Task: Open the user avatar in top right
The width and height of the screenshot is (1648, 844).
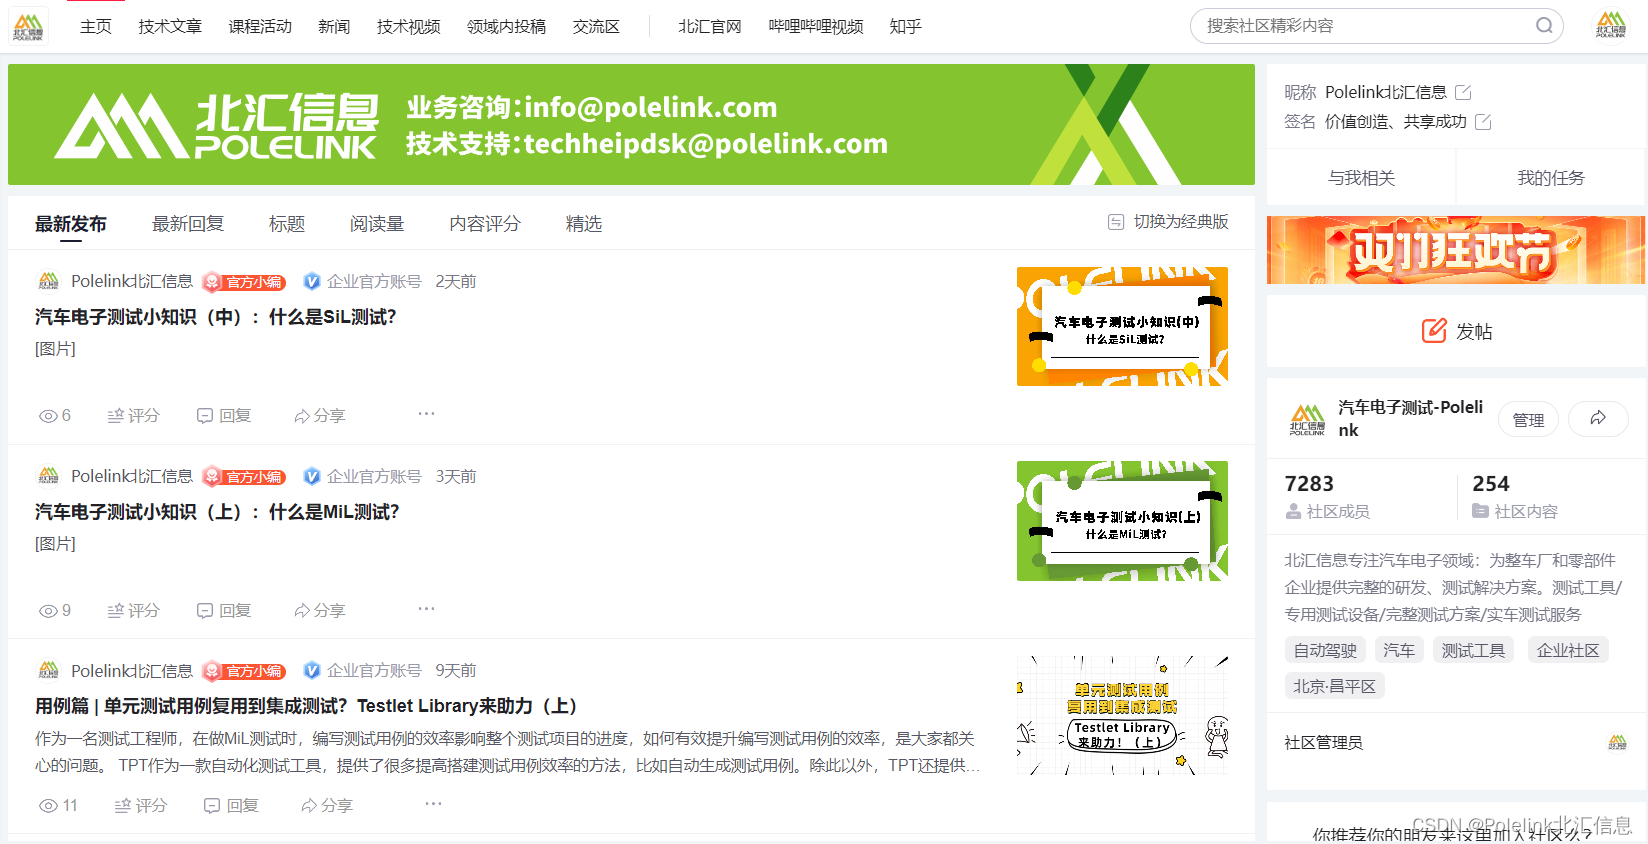Action: pos(1610,26)
